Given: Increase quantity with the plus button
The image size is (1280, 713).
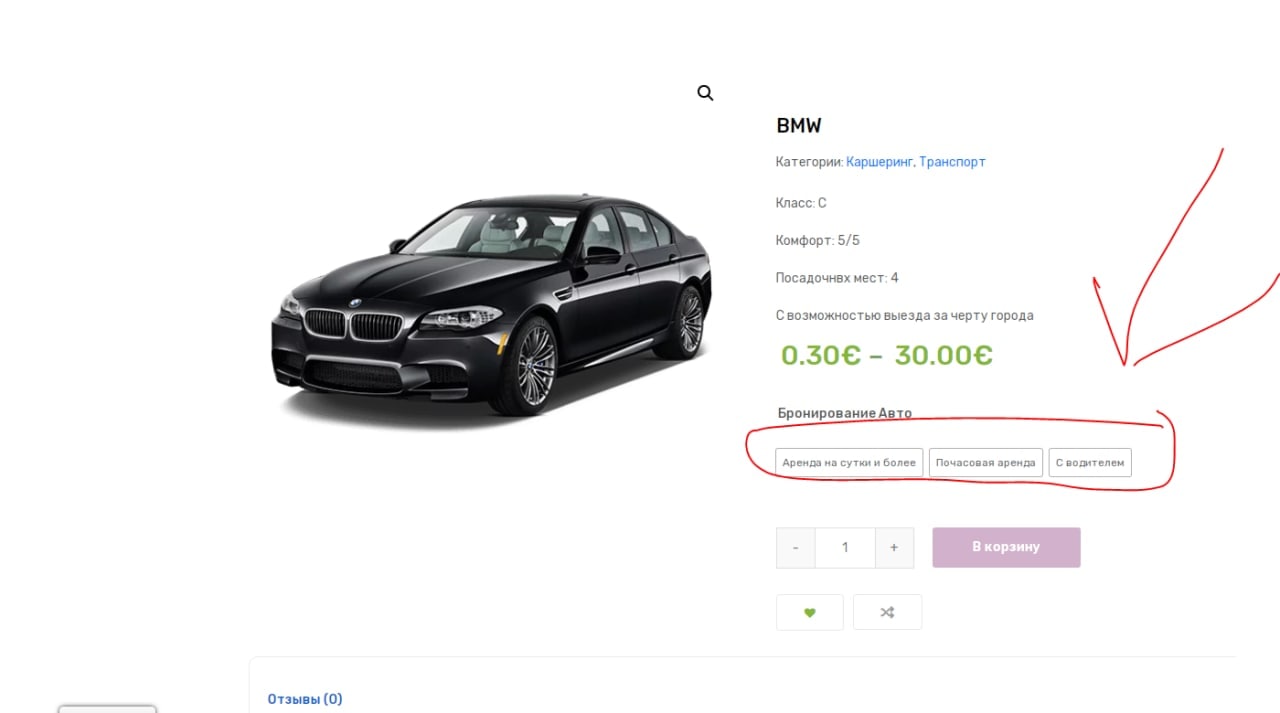Looking at the screenshot, I should tap(894, 547).
